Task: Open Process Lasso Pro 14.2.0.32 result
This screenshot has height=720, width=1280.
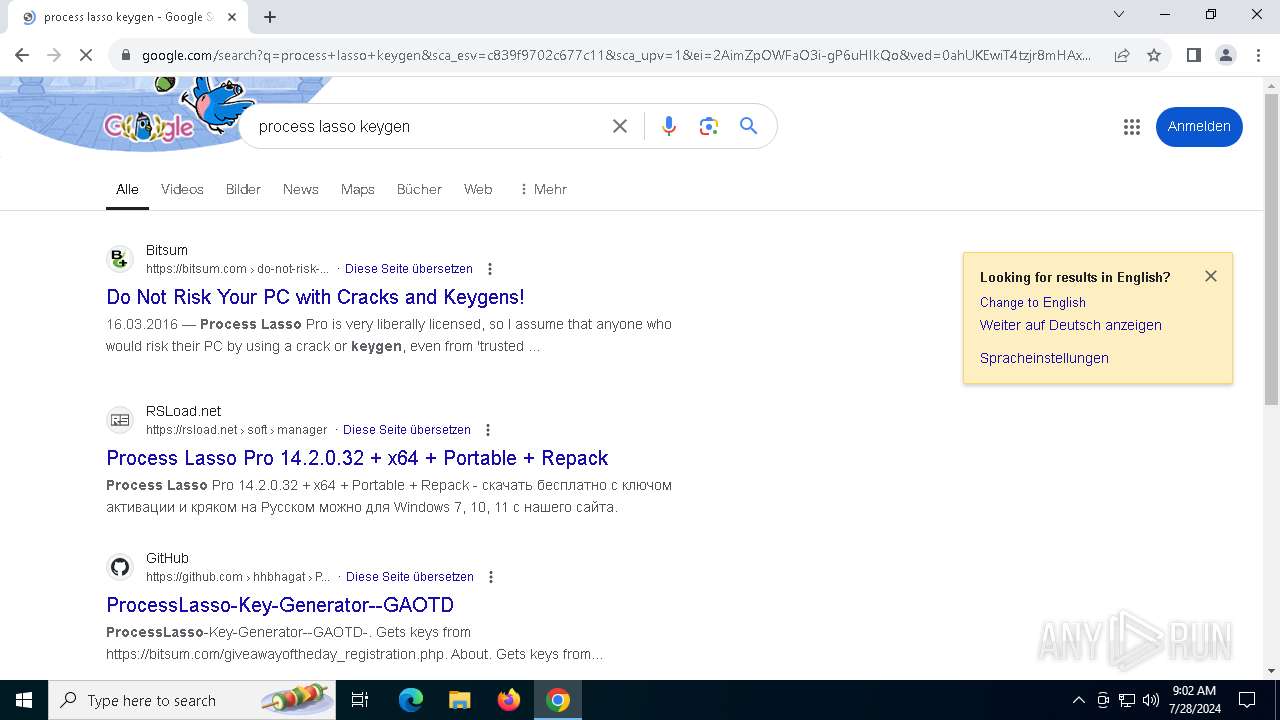Action: (357, 458)
